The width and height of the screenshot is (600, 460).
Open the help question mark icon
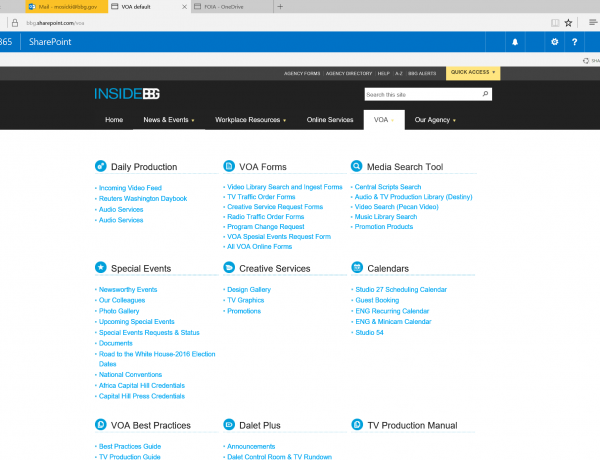pyautogui.click(x=574, y=42)
